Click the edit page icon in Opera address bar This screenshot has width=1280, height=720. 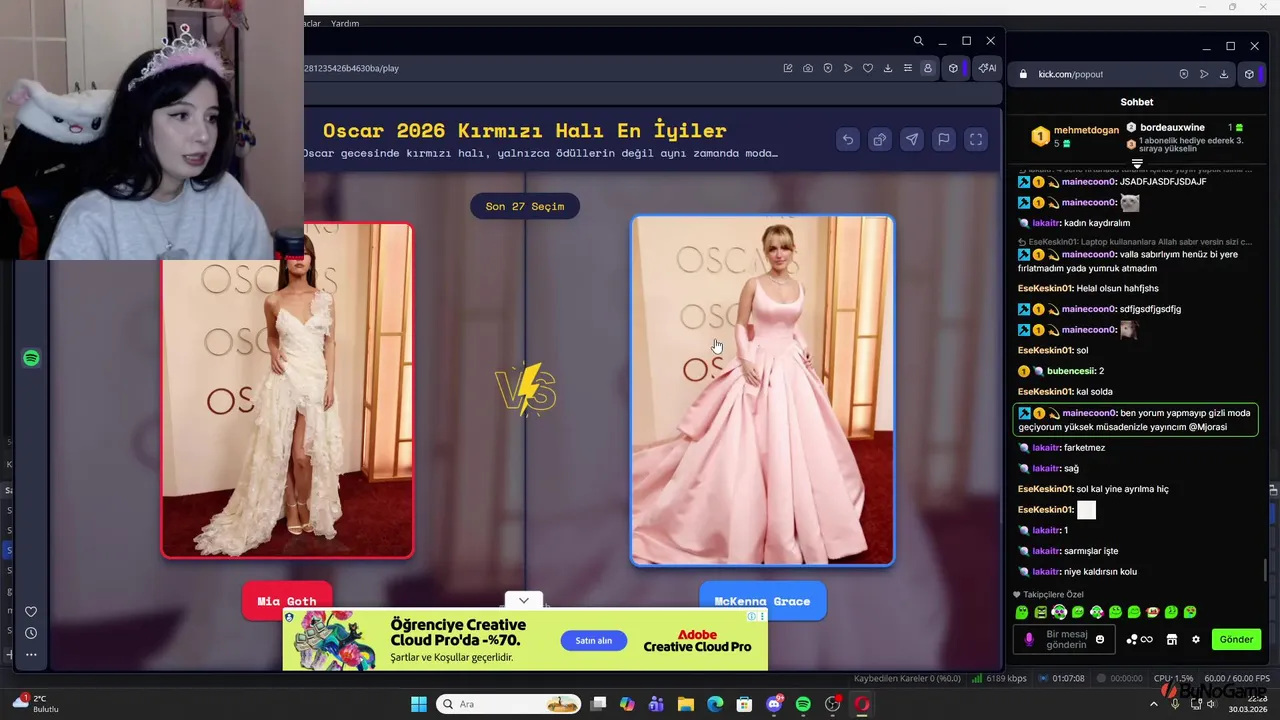coord(788,68)
